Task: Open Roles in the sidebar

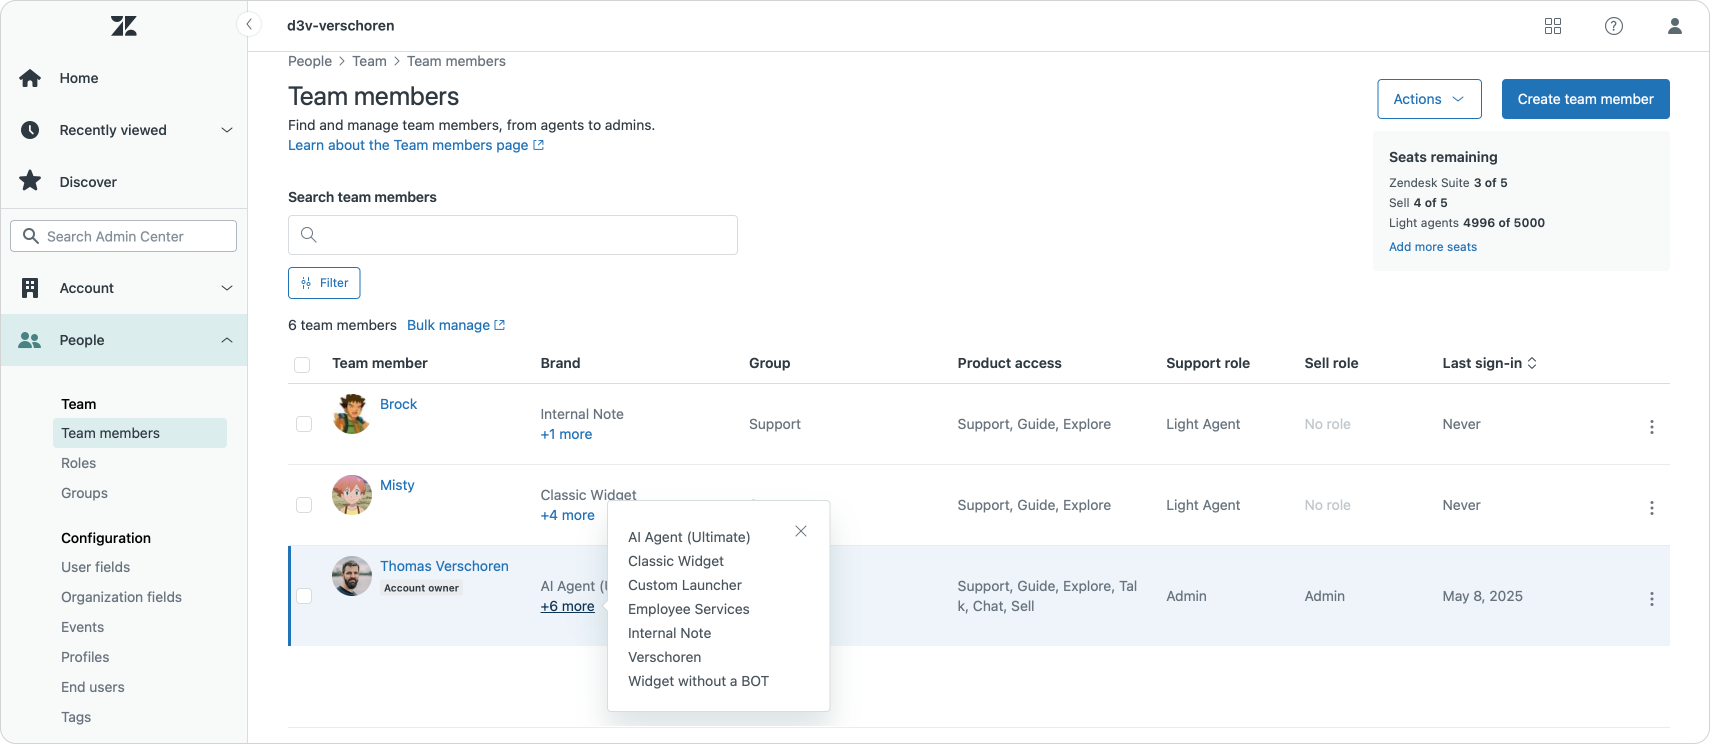Action: click(x=78, y=463)
